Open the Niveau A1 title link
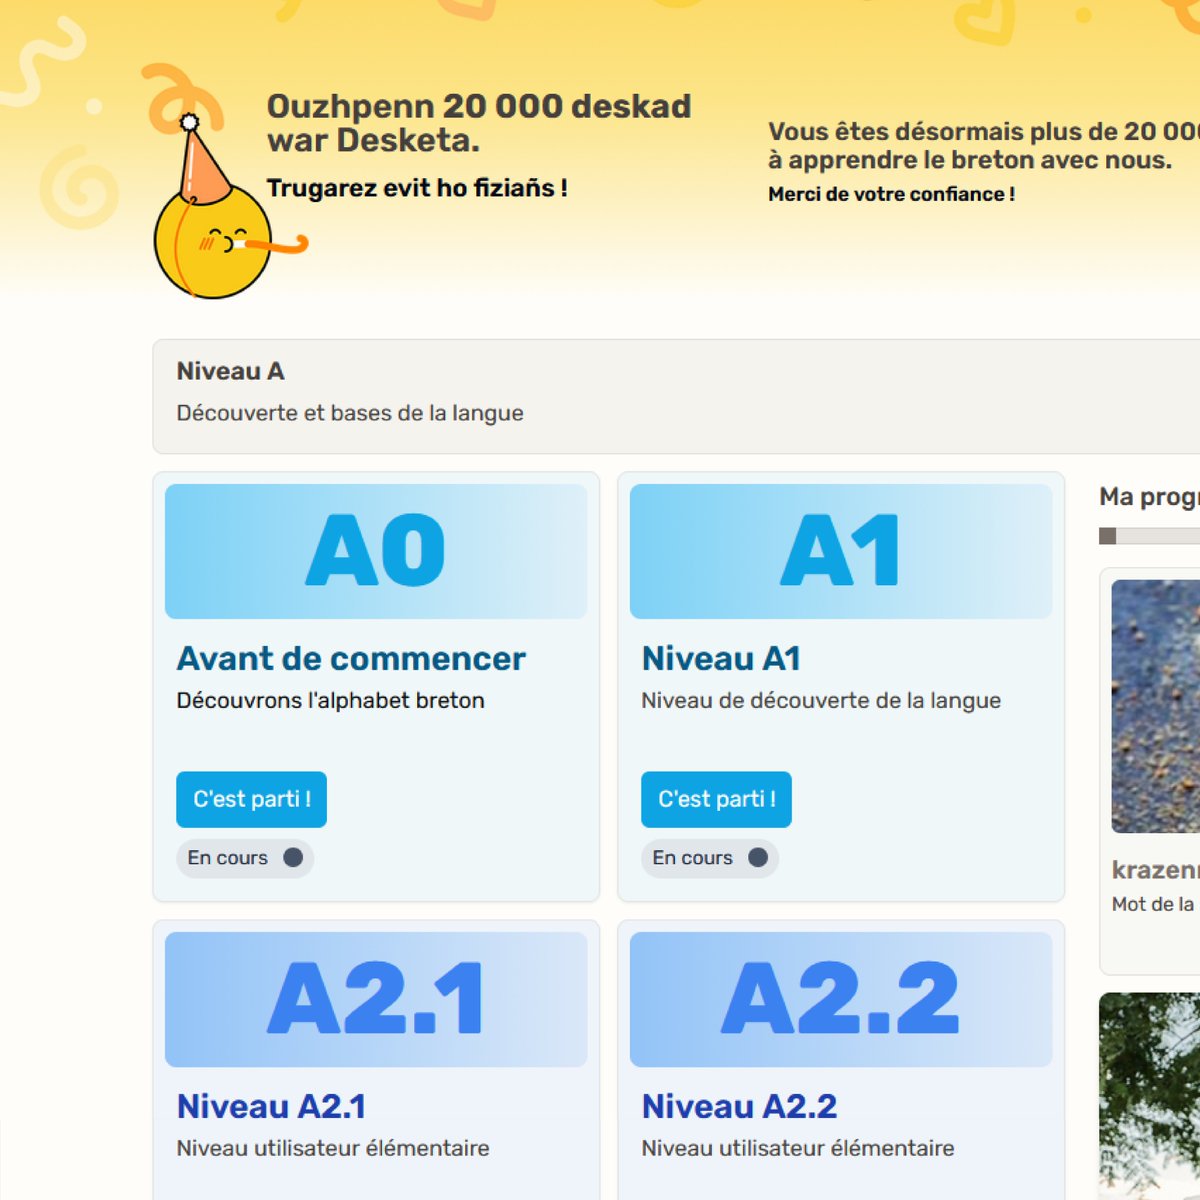The height and width of the screenshot is (1200, 1200). [721, 658]
